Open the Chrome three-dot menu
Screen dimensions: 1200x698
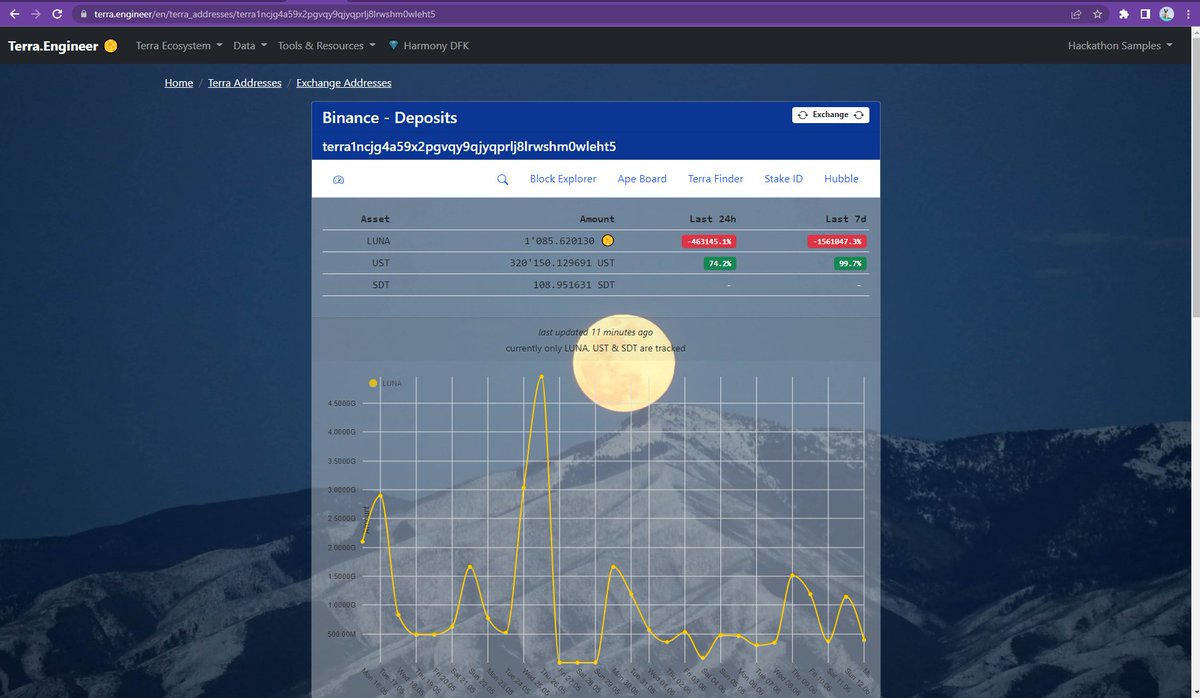coord(1187,15)
